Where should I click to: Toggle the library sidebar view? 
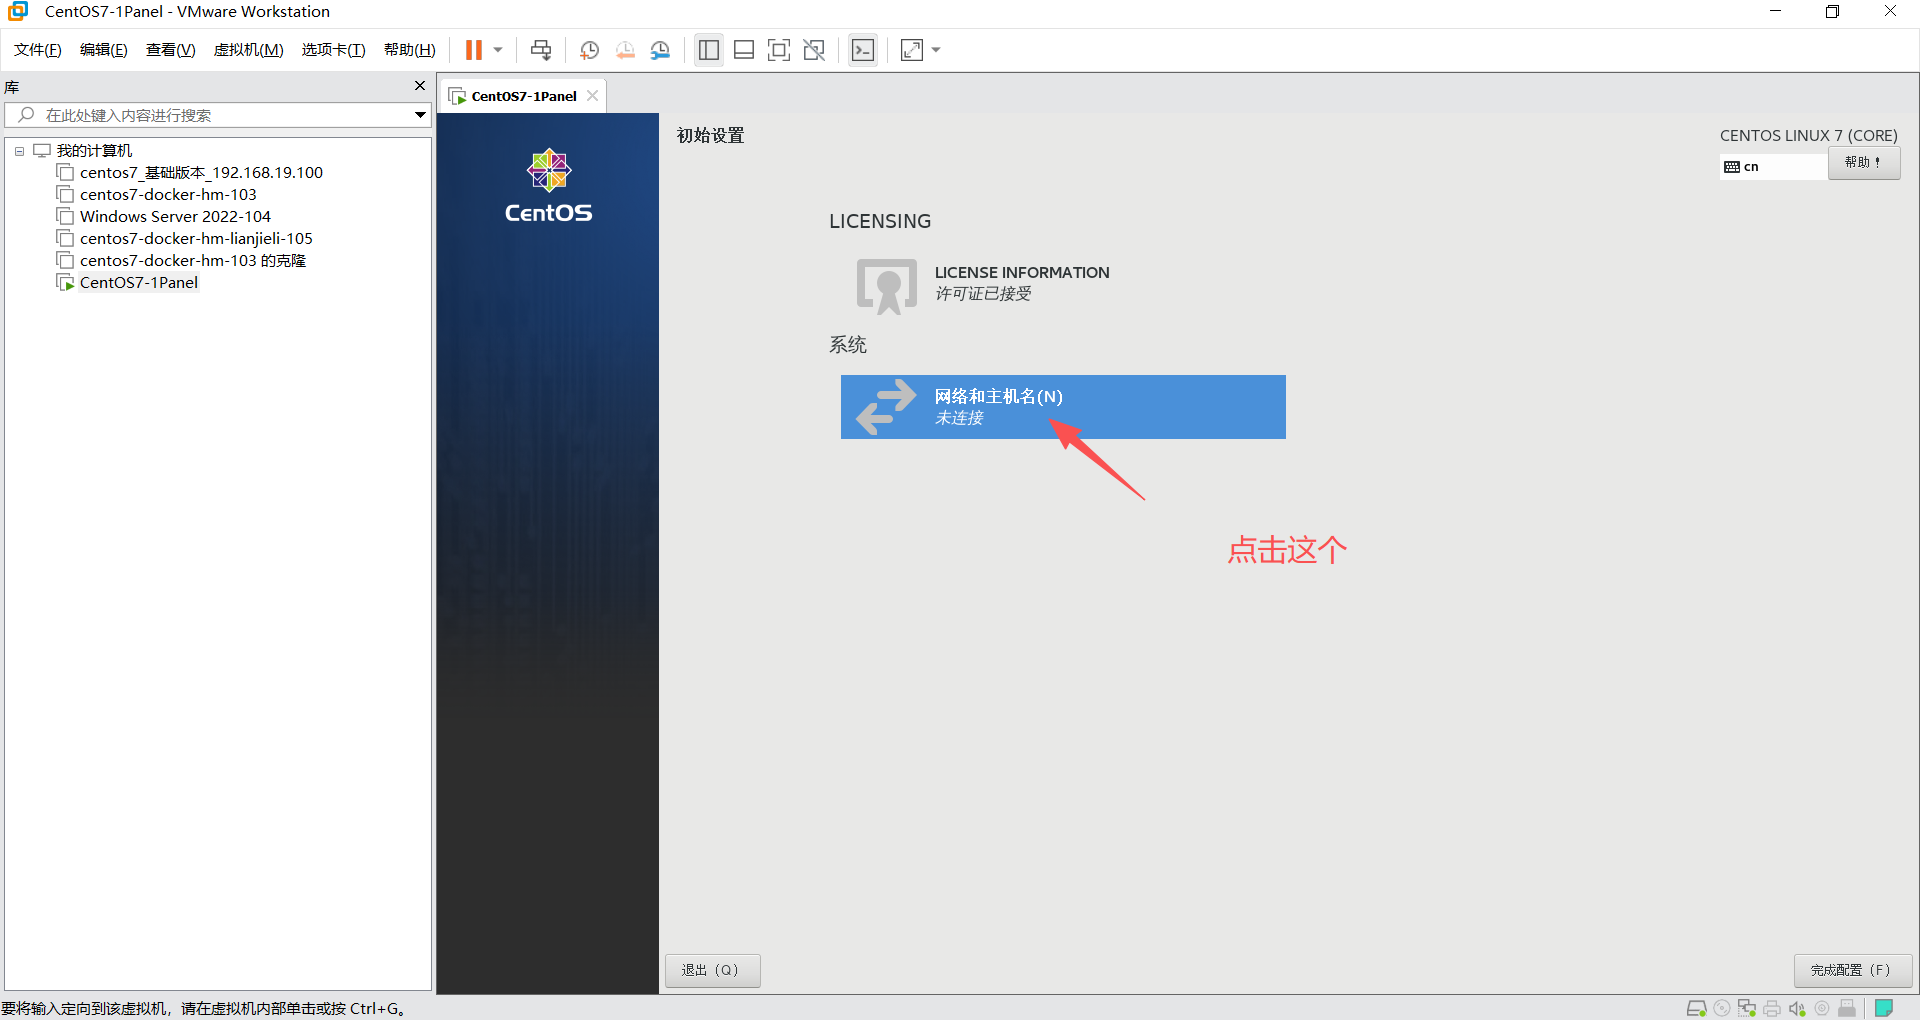pos(709,50)
